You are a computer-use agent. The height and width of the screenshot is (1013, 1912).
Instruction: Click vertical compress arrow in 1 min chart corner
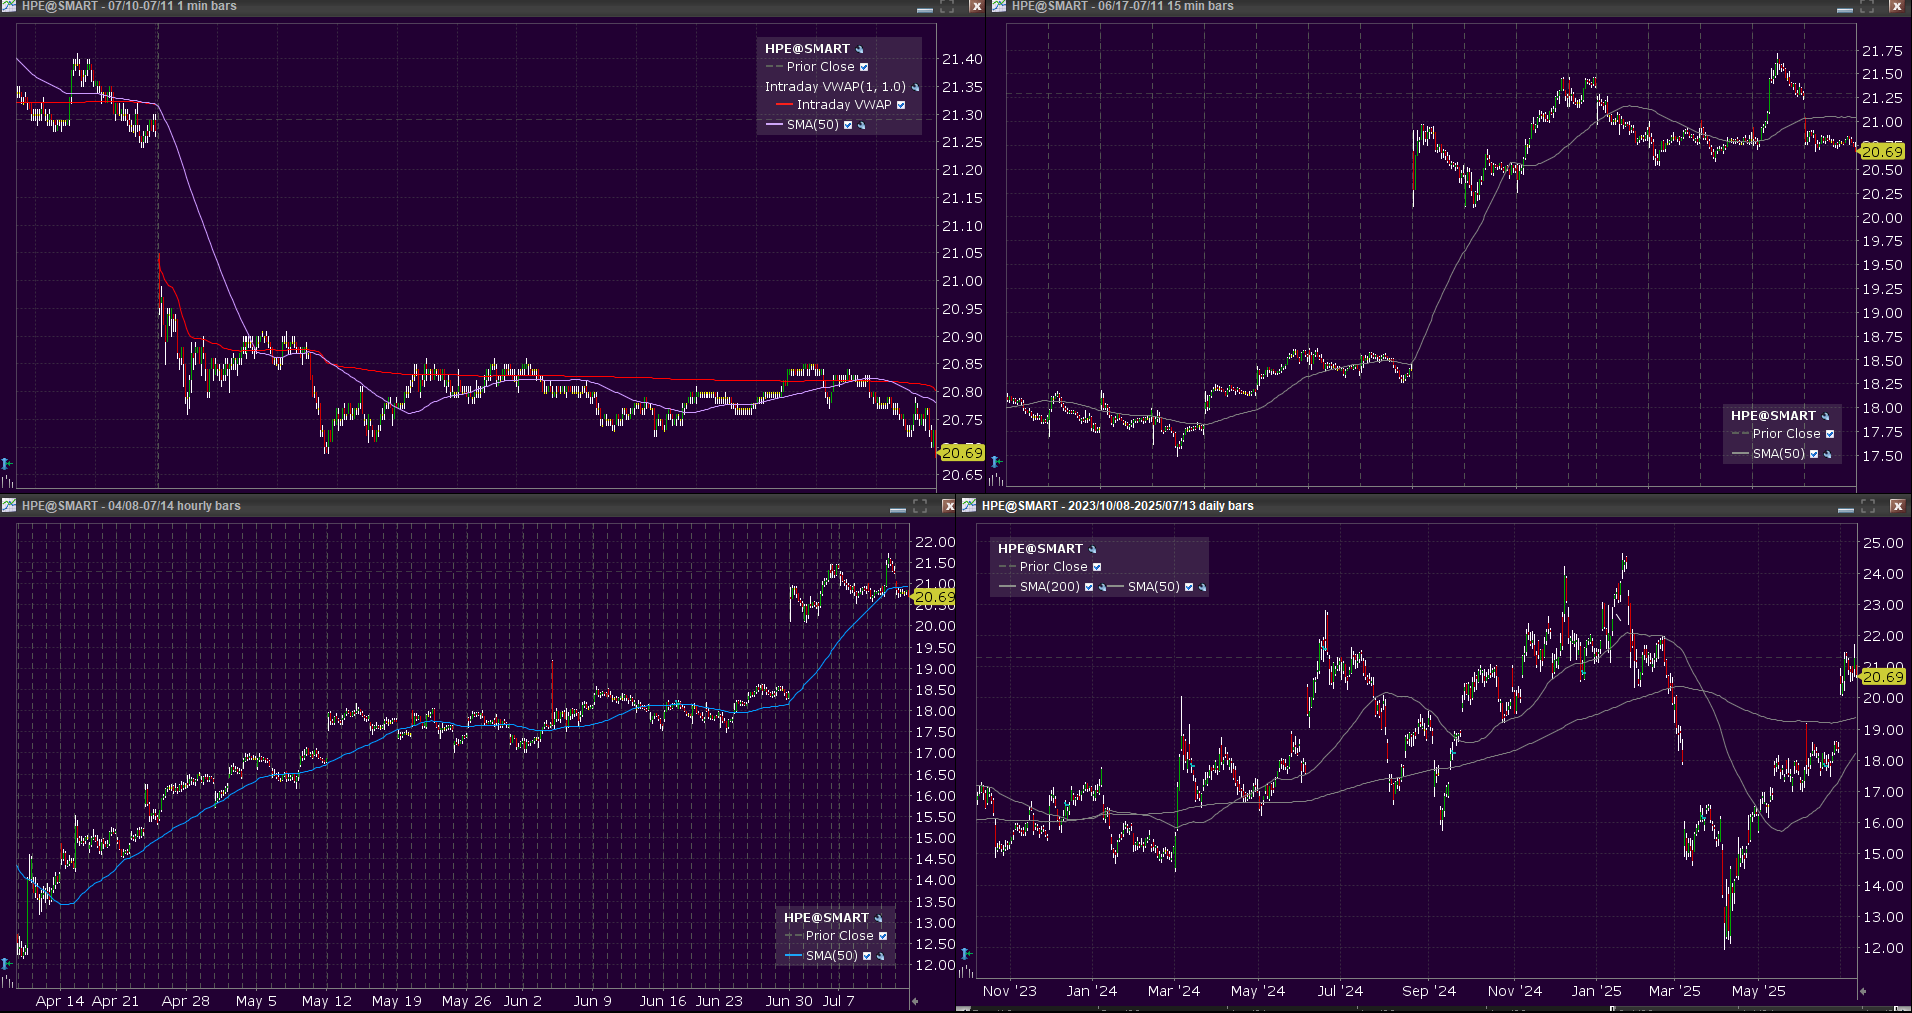tap(7, 463)
